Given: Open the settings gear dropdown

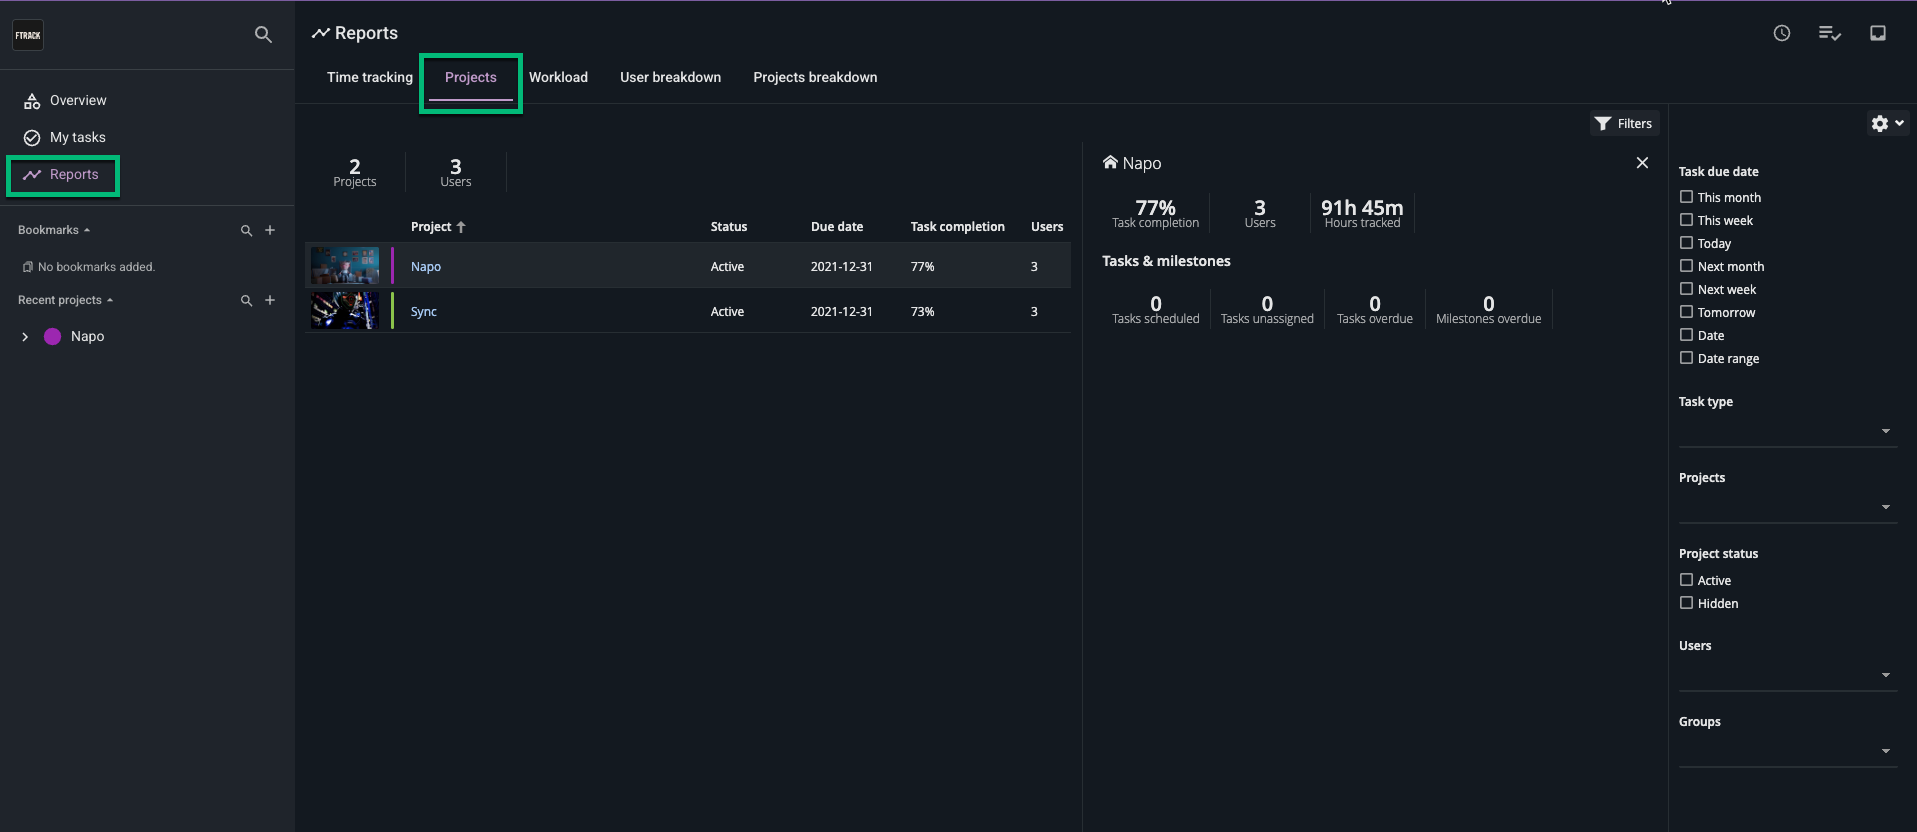Looking at the screenshot, I should pyautogui.click(x=1886, y=123).
